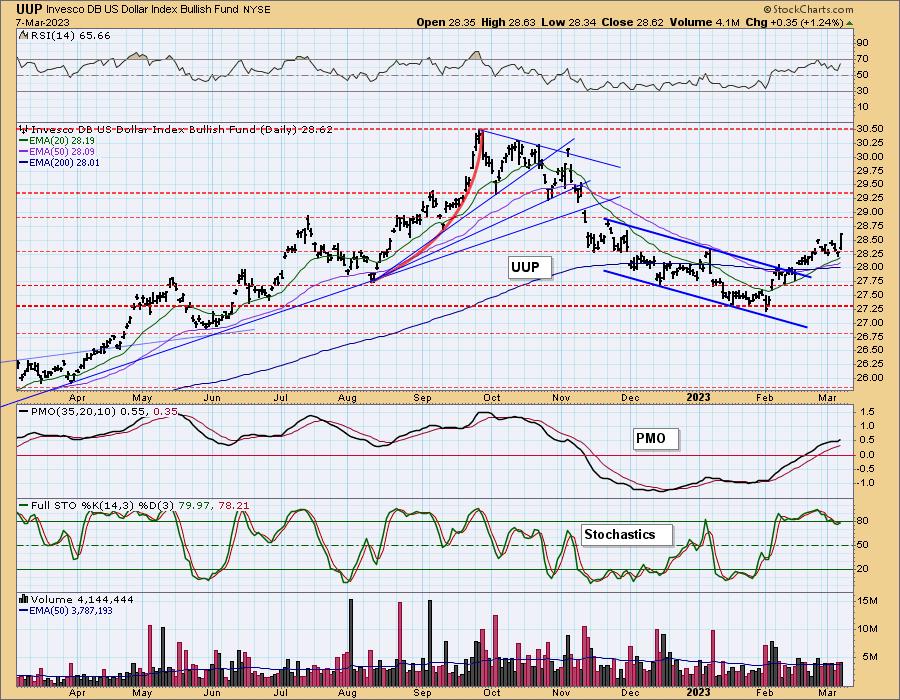Click the Low 28.34 value
This screenshot has width=900, height=700.
569,22
